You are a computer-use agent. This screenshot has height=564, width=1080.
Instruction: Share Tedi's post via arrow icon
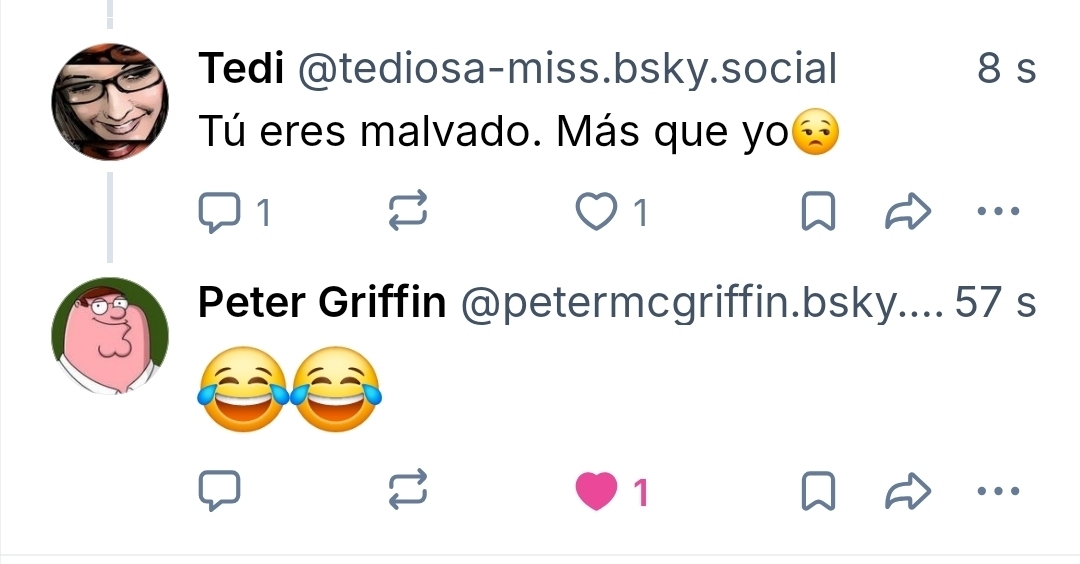(908, 212)
